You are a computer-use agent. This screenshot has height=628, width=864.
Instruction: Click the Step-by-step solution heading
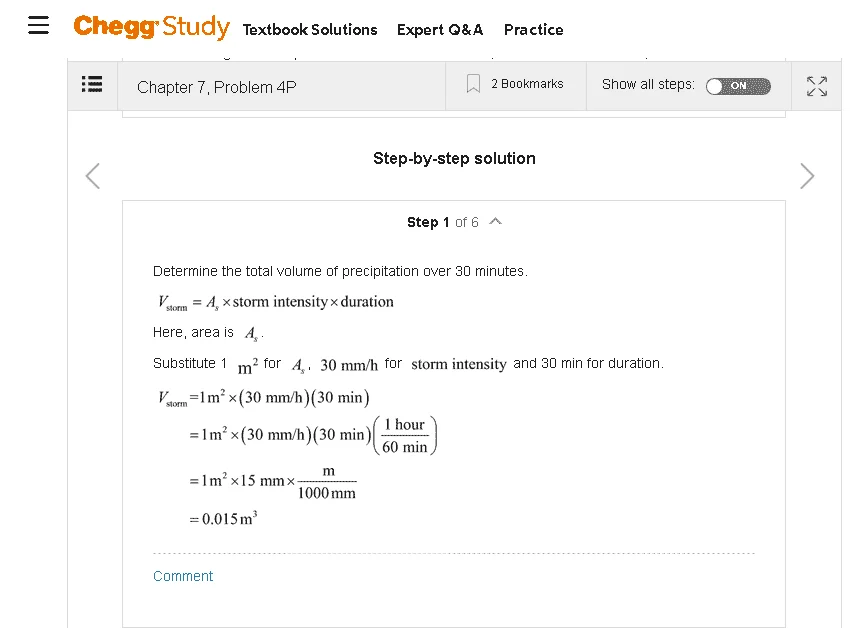click(454, 159)
